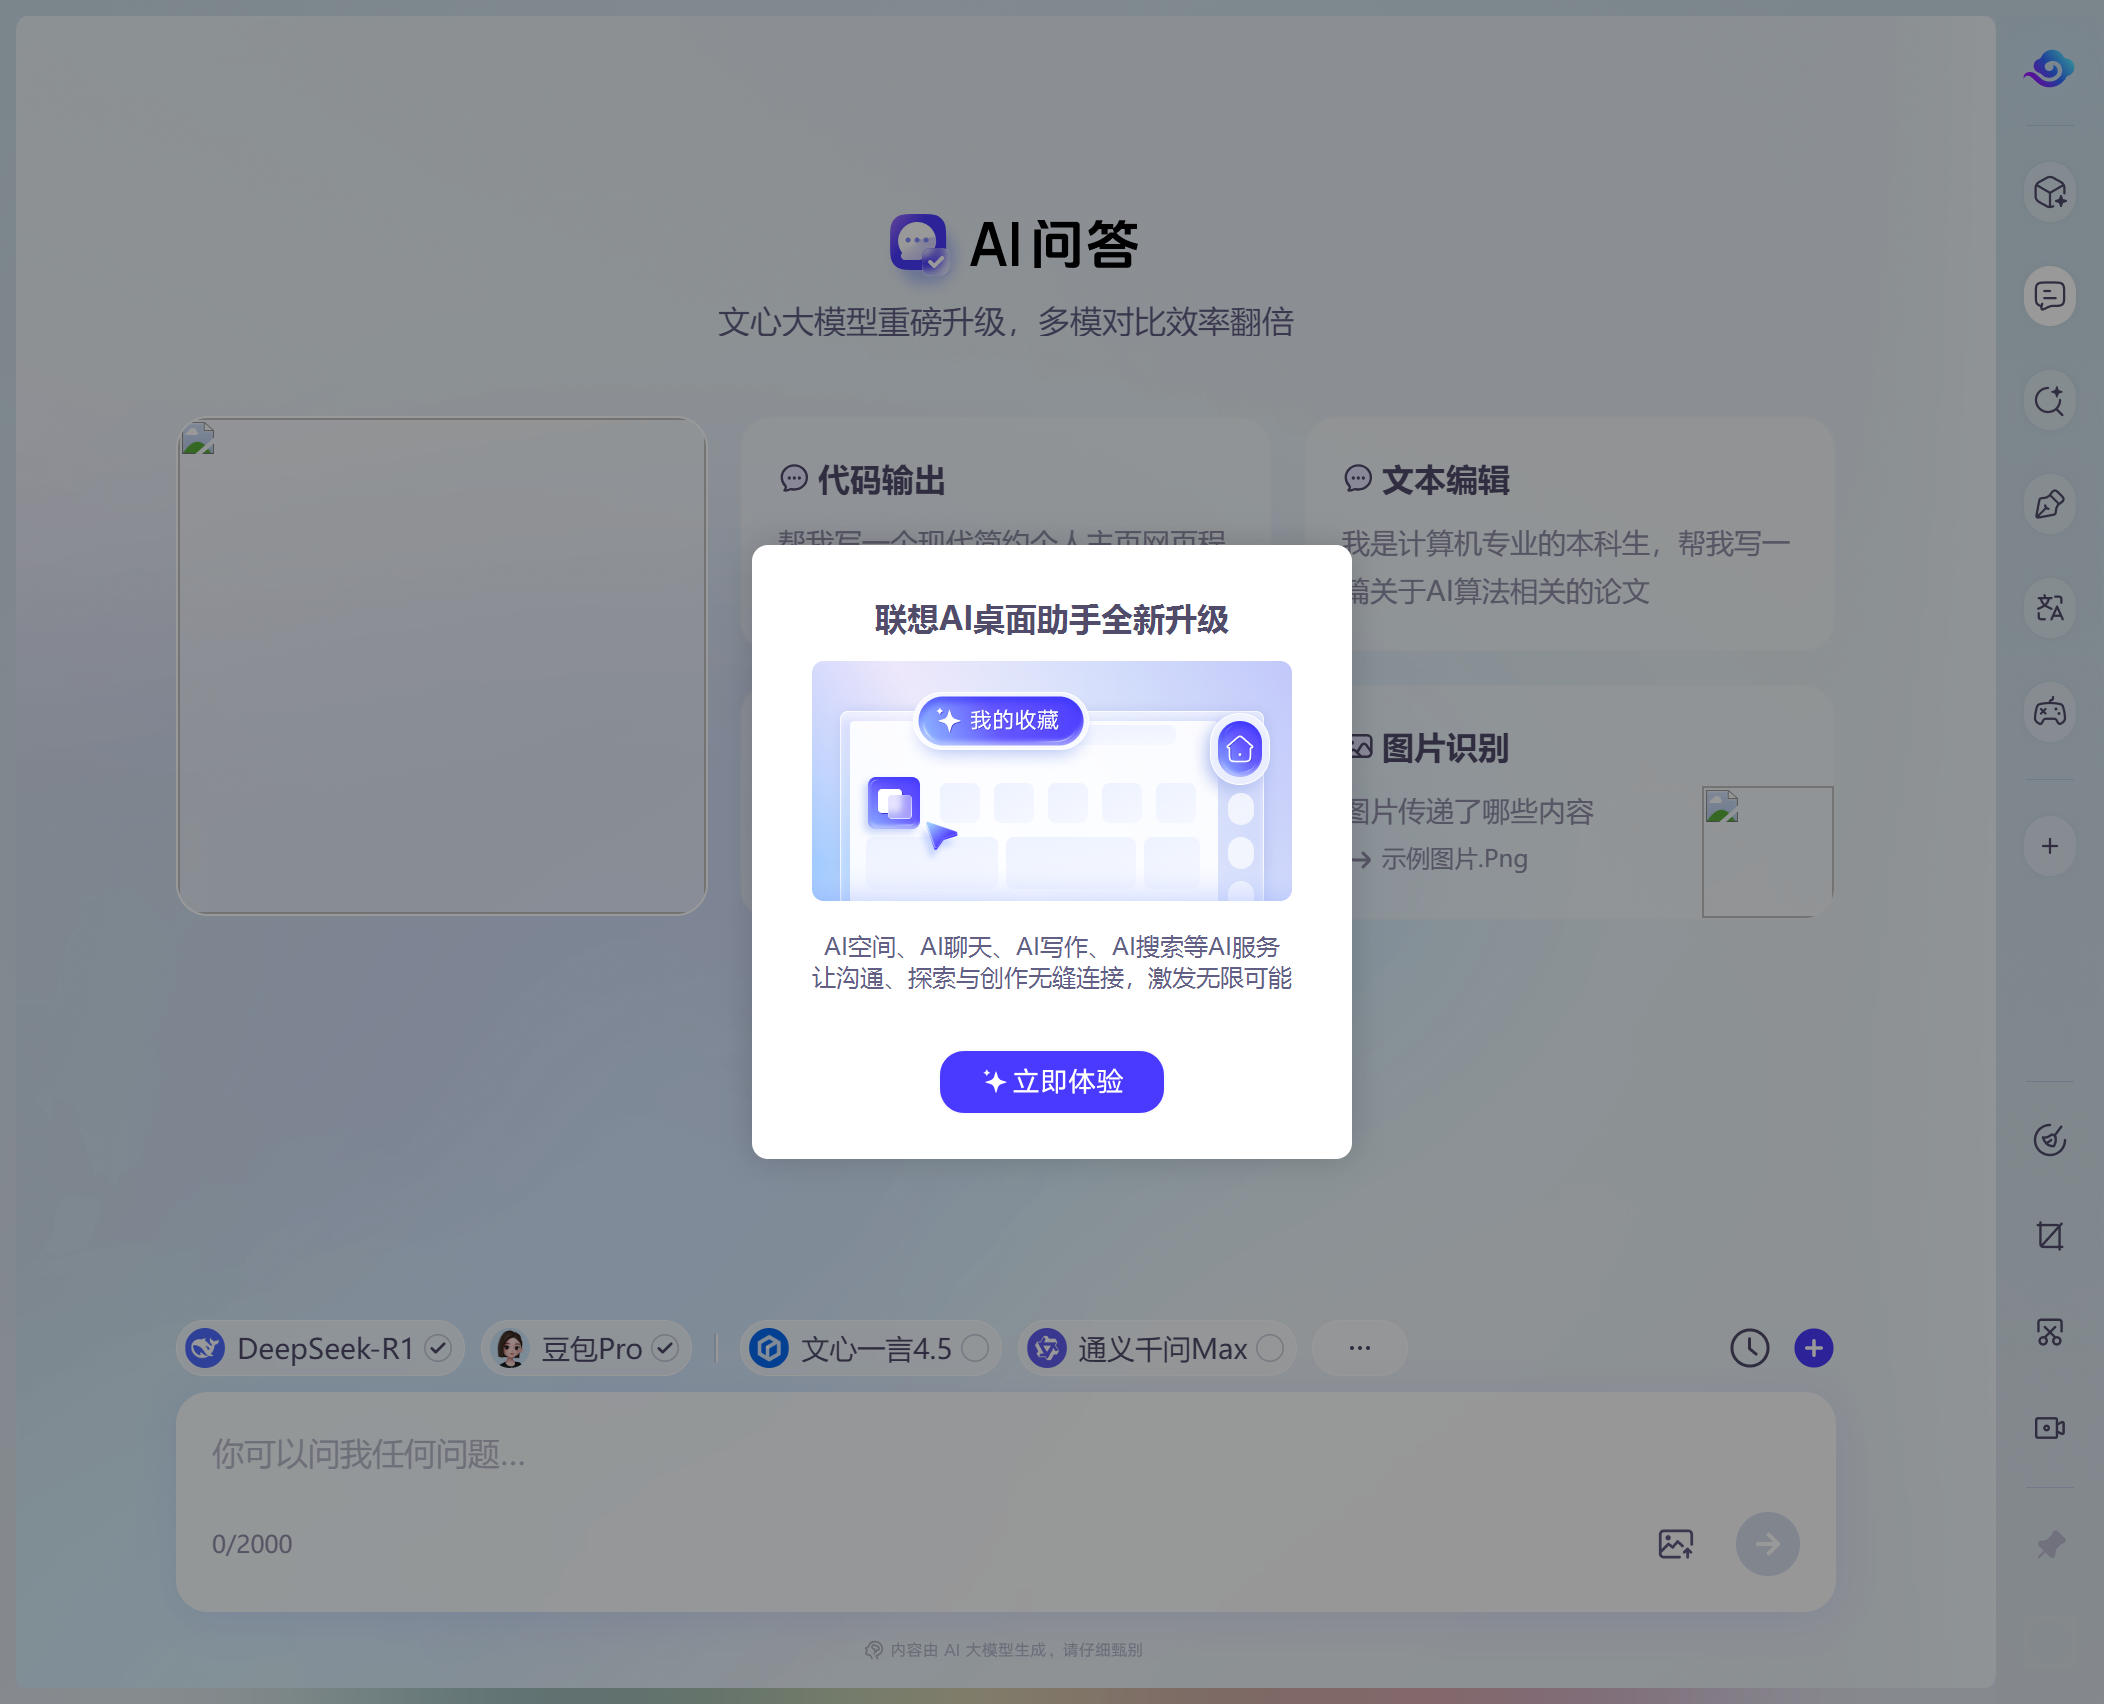
Task: Pin the sidebar with pushpin icon
Action: [2049, 1544]
